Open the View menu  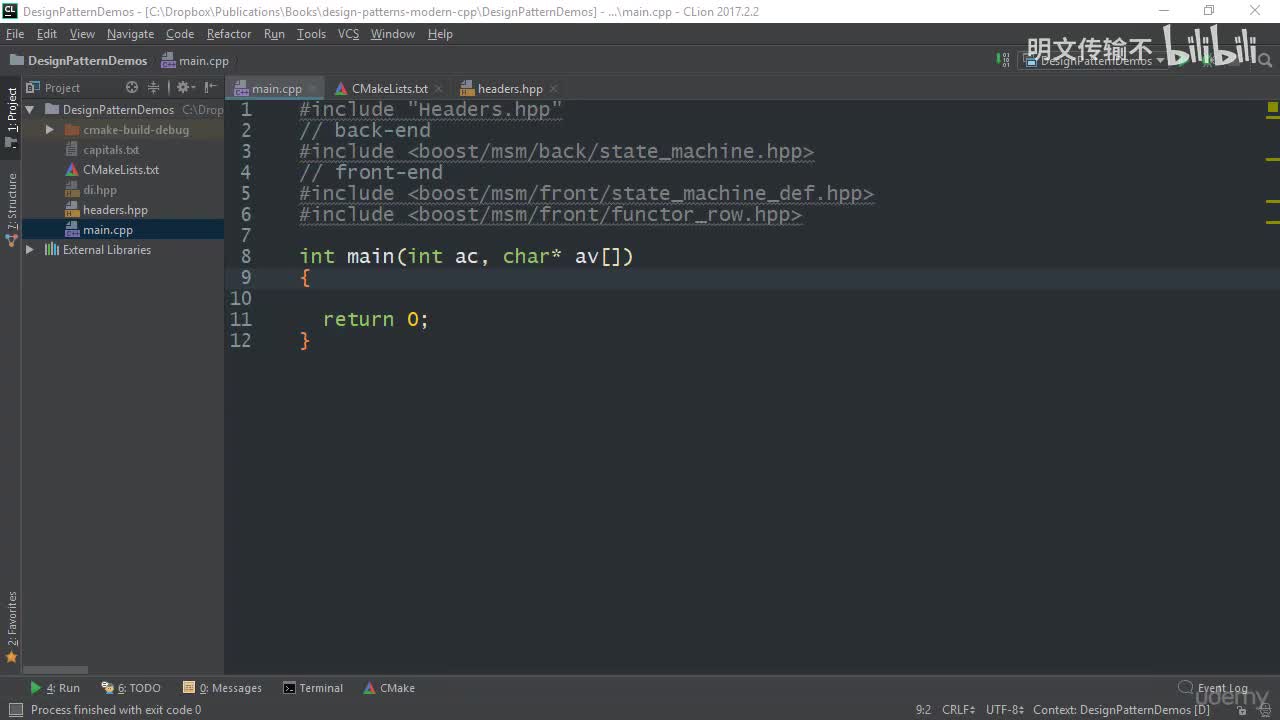click(82, 34)
